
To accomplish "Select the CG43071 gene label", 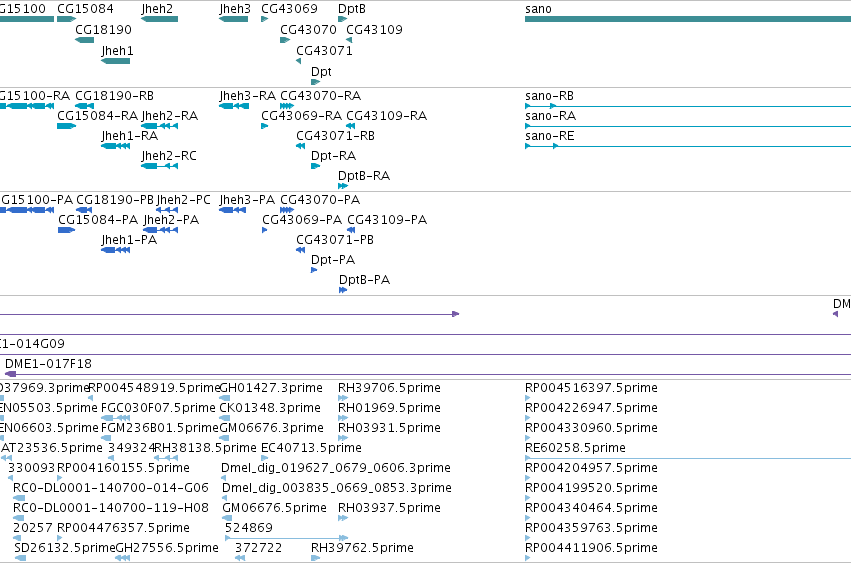I will tap(324, 50).
